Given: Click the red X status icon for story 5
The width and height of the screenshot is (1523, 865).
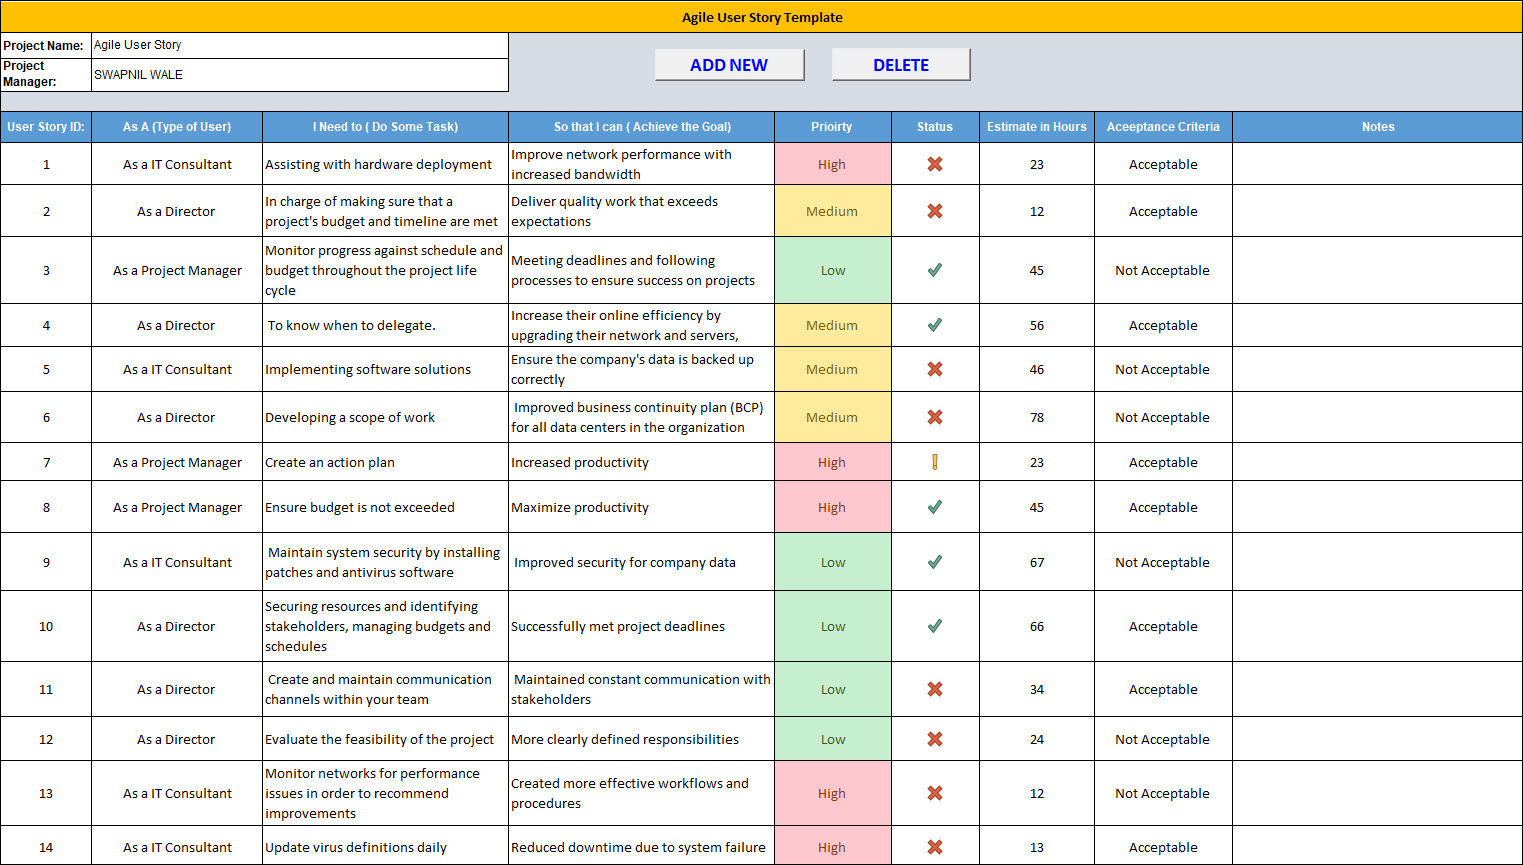Looking at the screenshot, I should [934, 369].
